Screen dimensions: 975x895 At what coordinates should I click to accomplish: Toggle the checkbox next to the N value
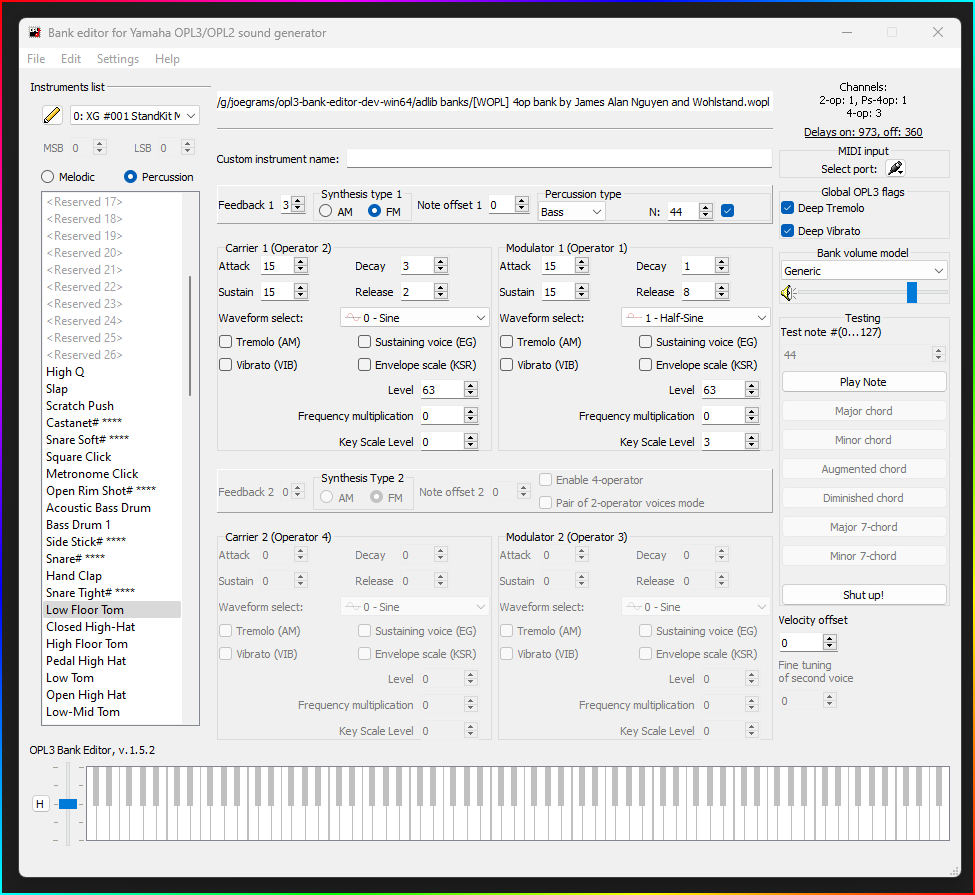pyautogui.click(x=728, y=211)
